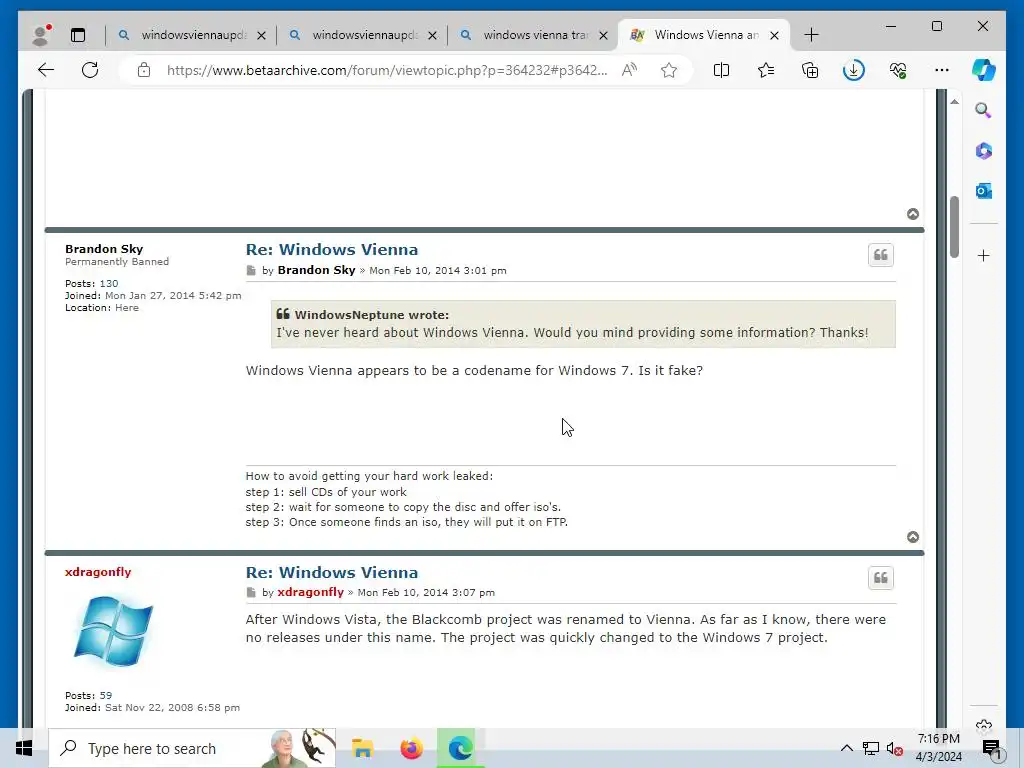Viewport: 1024px width, 768px height.
Task: Open File Explorer from taskbar
Action: pyautogui.click(x=362, y=748)
